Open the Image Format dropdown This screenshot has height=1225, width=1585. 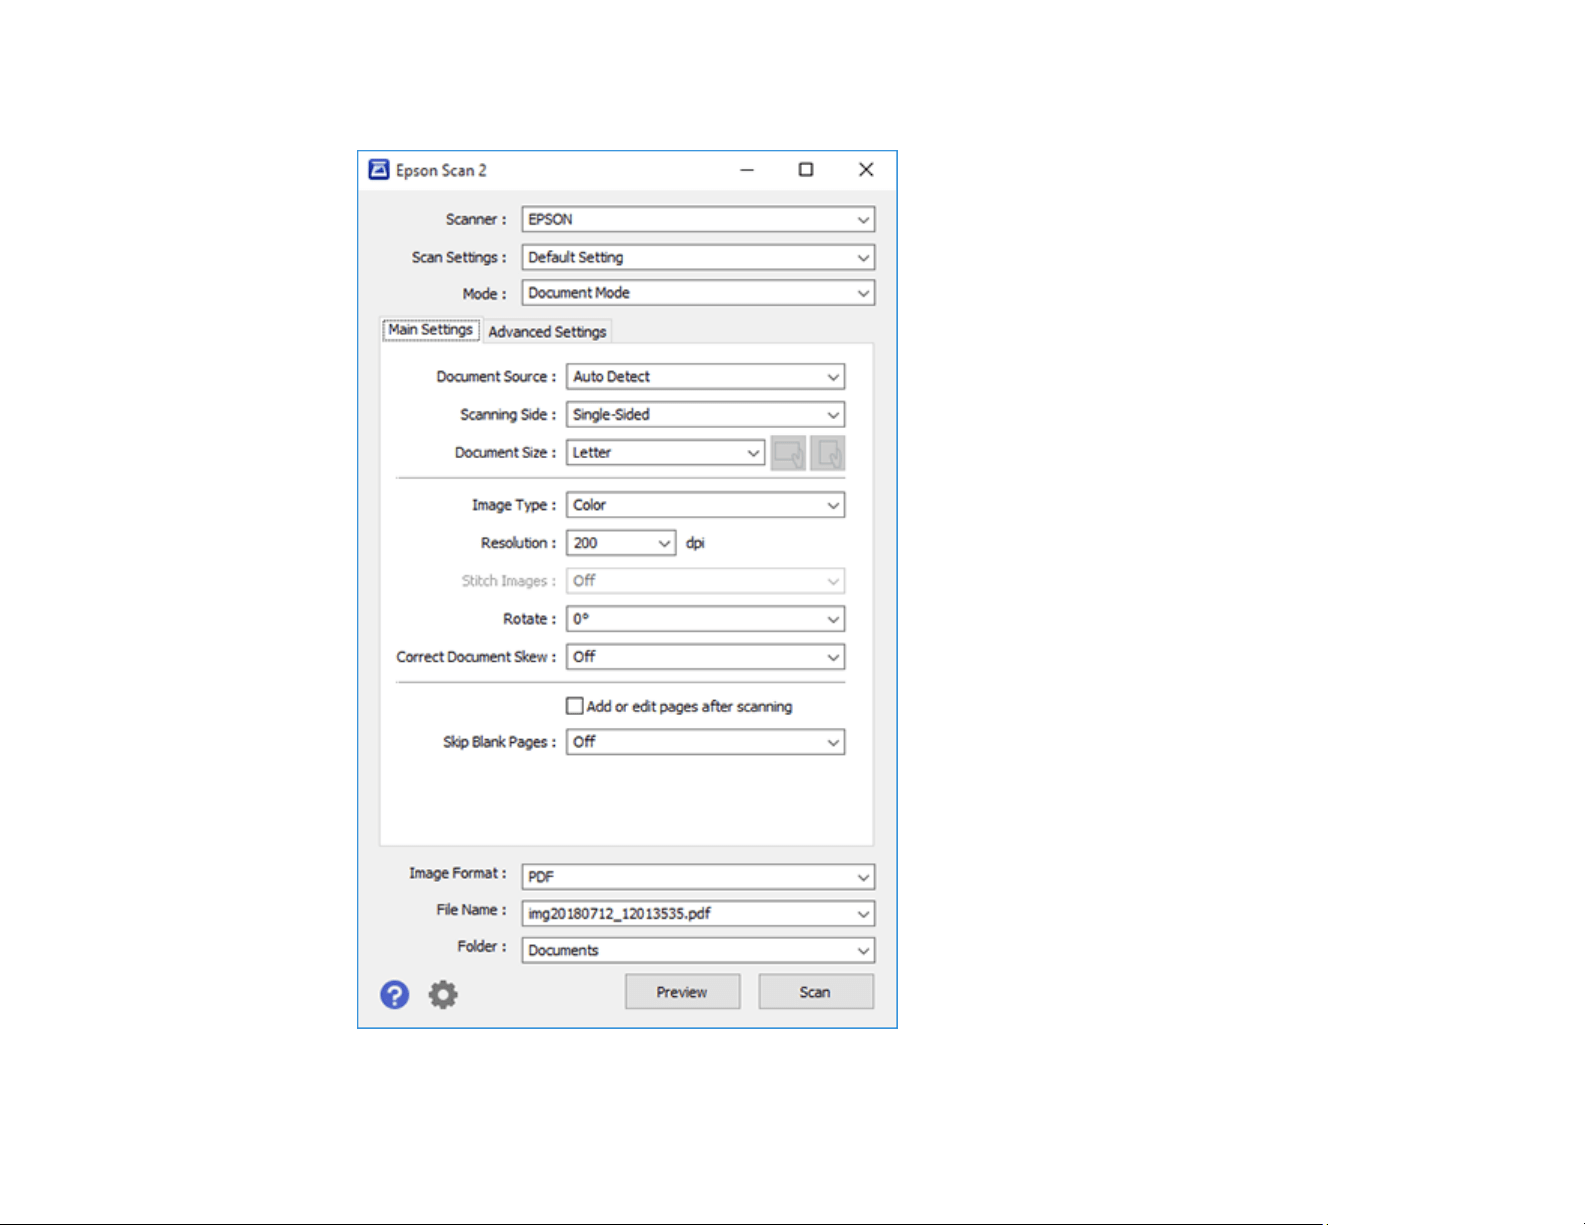coord(698,877)
